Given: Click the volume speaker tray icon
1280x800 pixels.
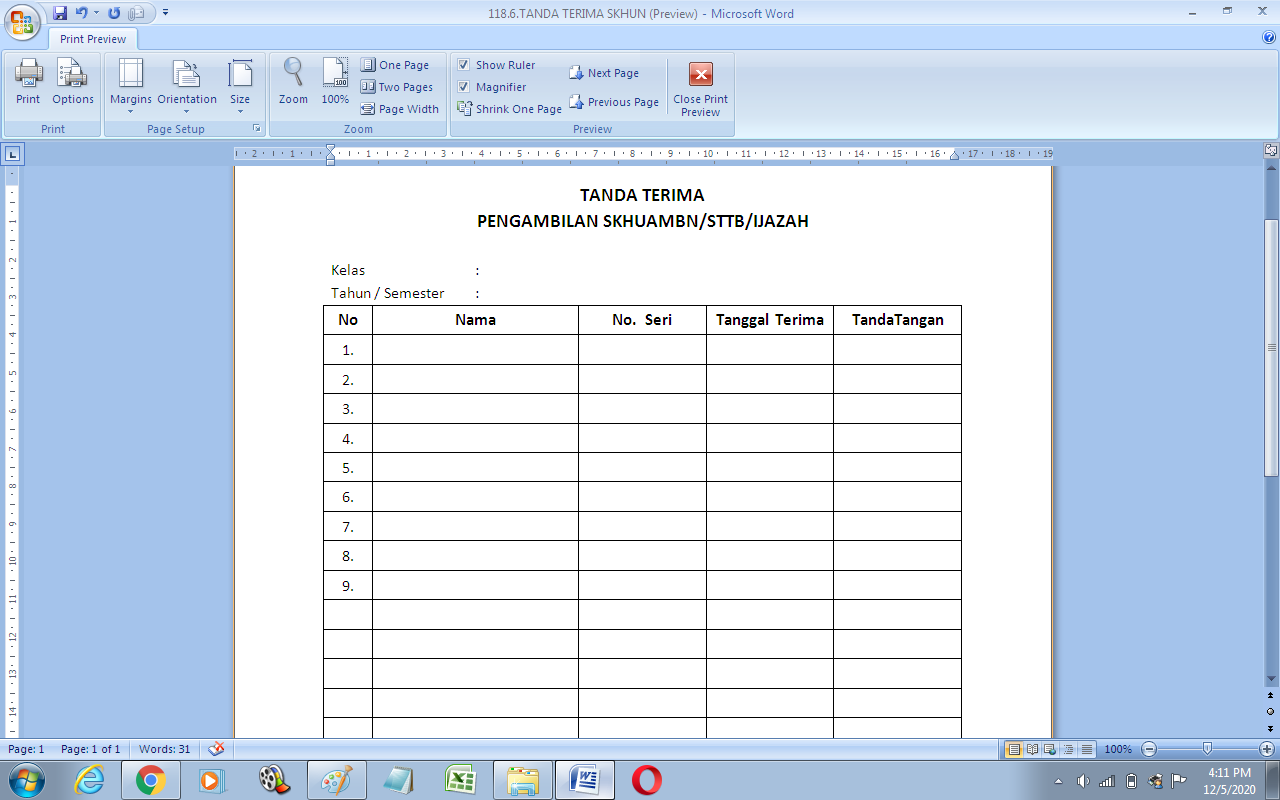Looking at the screenshot, I should tap(1083, 781).
